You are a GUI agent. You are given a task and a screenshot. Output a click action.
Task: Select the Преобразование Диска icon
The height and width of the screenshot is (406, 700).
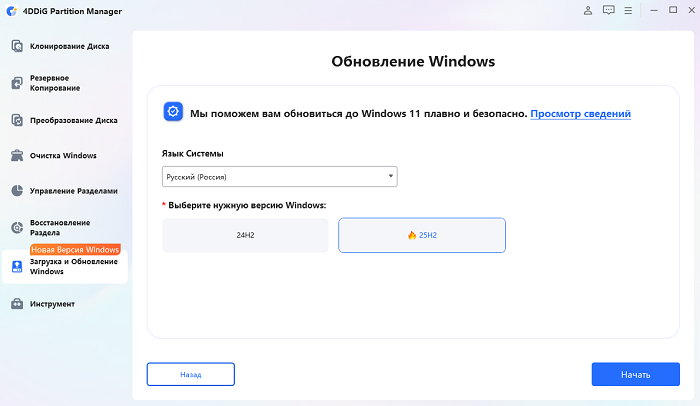[17, 120]
